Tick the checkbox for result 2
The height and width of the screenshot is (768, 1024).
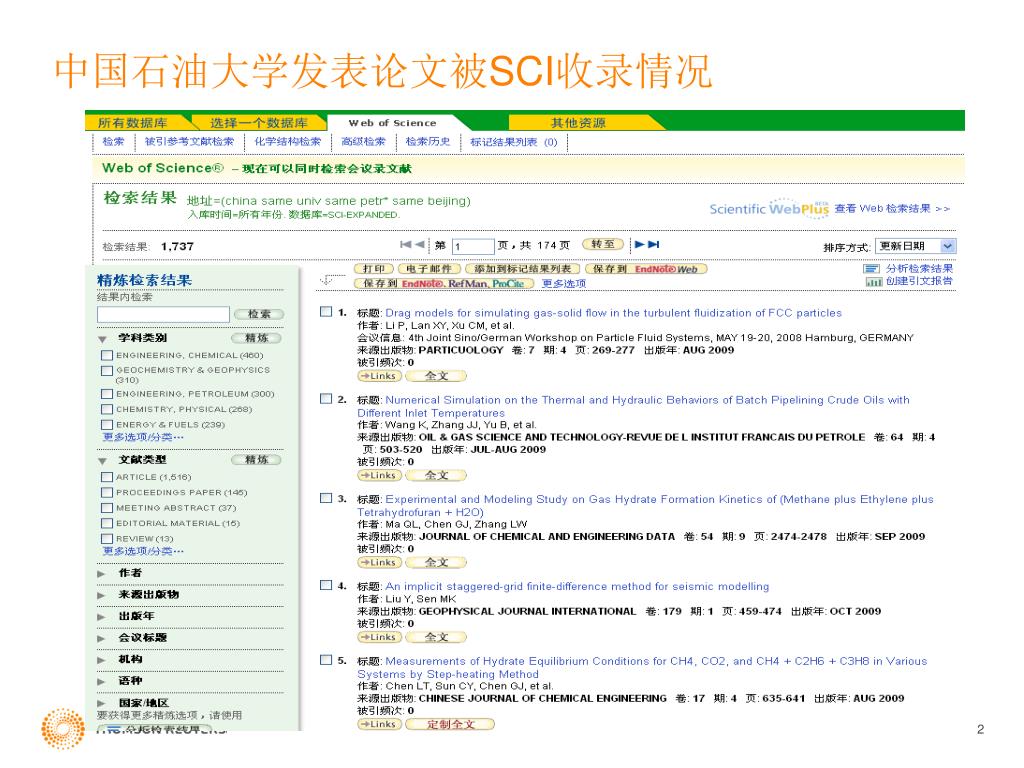point(326,398)
